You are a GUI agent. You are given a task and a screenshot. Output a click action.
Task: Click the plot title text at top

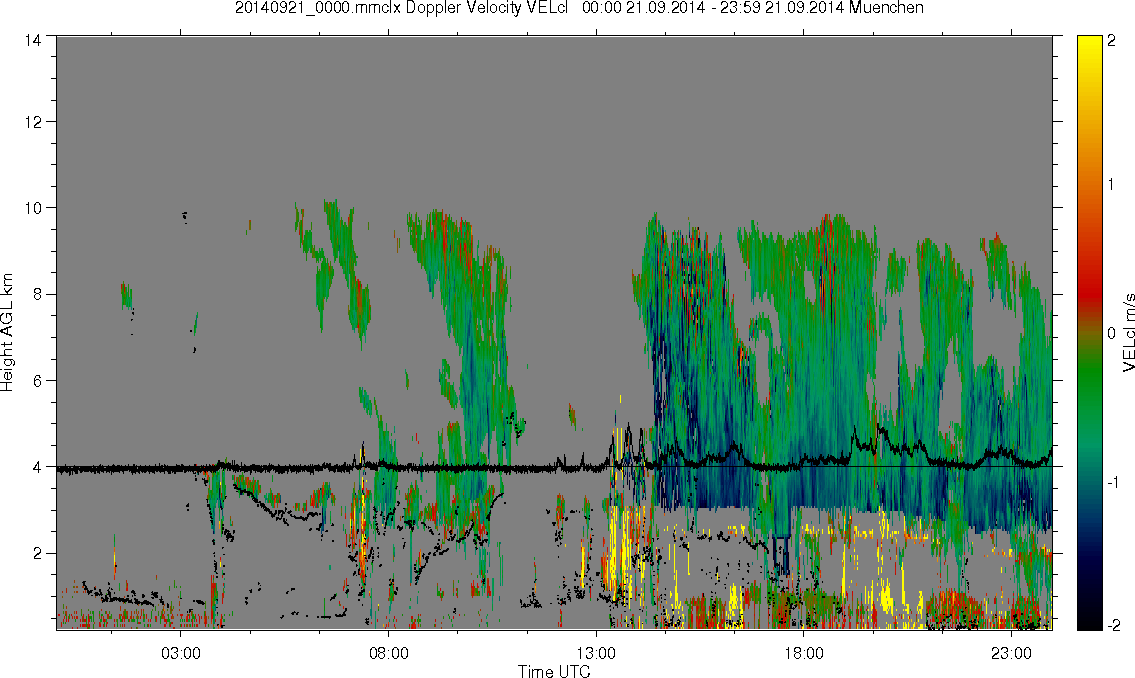coord(579,8)
